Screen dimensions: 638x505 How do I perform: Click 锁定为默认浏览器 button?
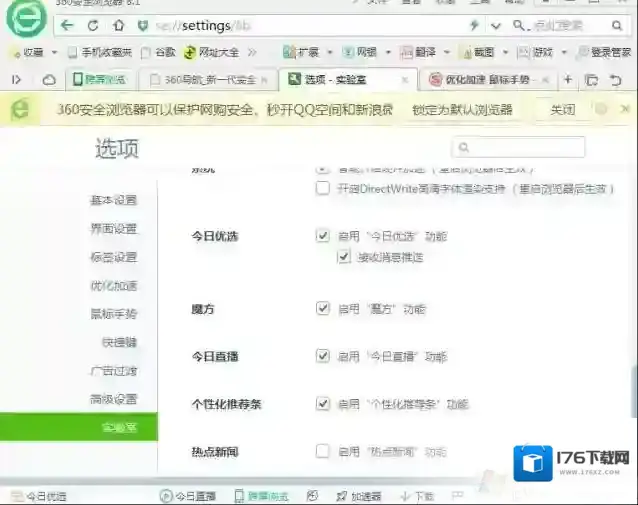pos(462,109)
